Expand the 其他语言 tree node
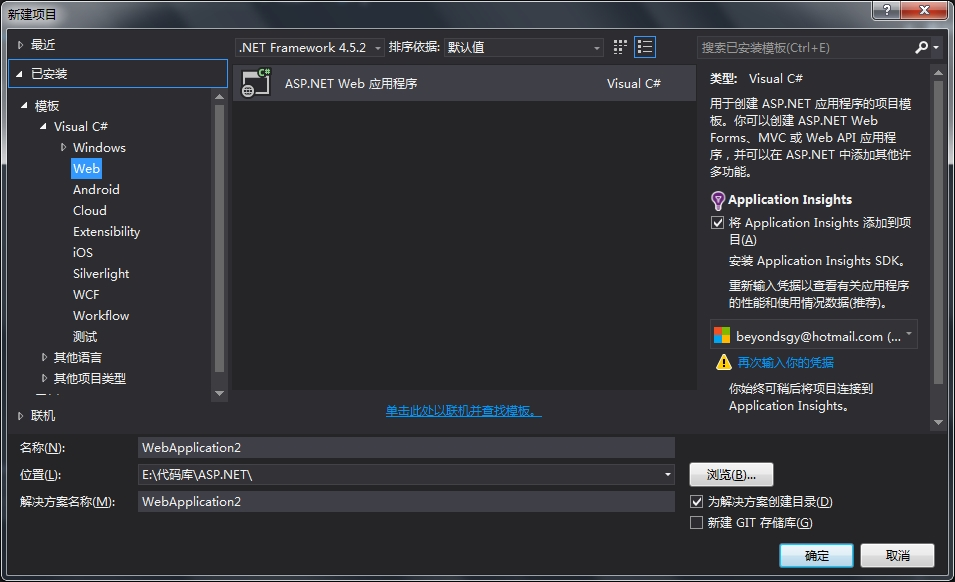 coord(44,357)
